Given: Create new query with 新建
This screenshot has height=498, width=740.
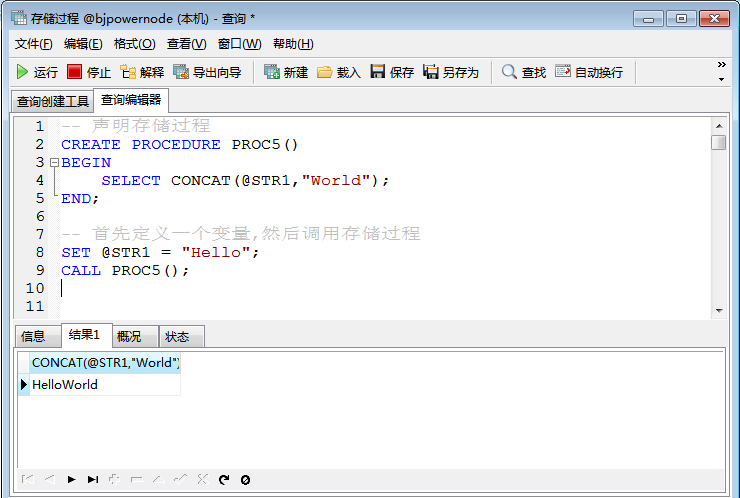Looking at the screenshot, I should coord(286,72).
